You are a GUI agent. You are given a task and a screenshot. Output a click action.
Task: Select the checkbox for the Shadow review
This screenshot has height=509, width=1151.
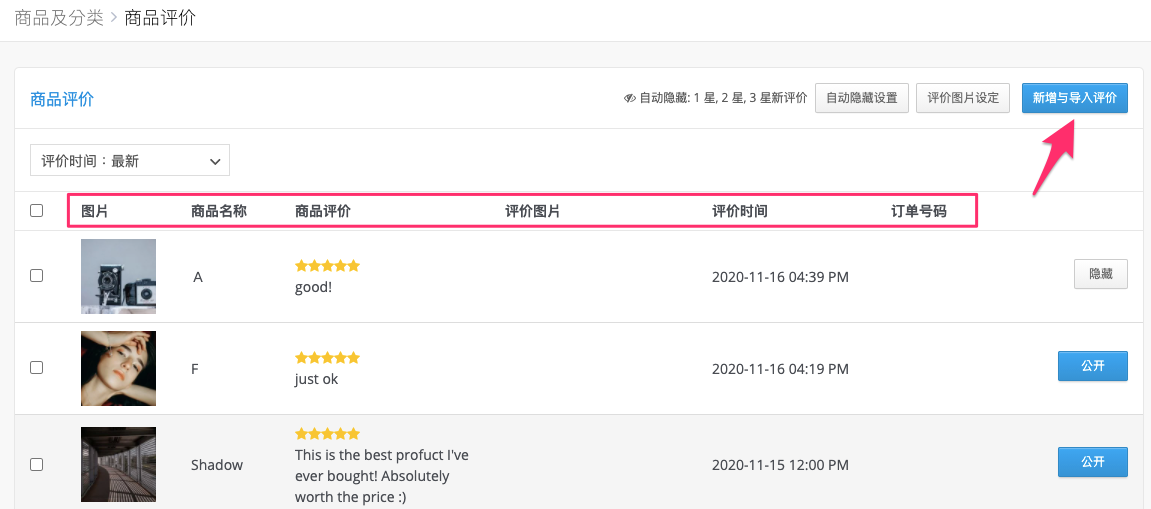click(37, 464)
